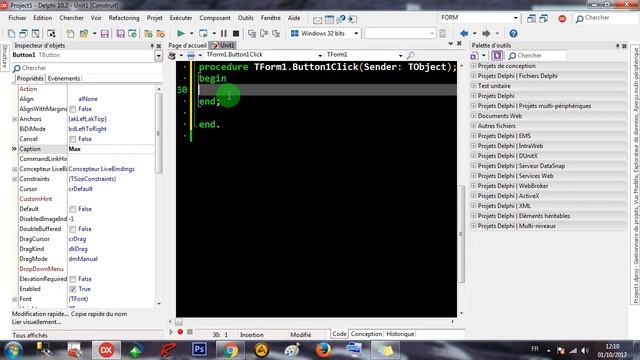640x360 pixels.
Task: Click the Run without debugging icon
Action: point(203,33)
